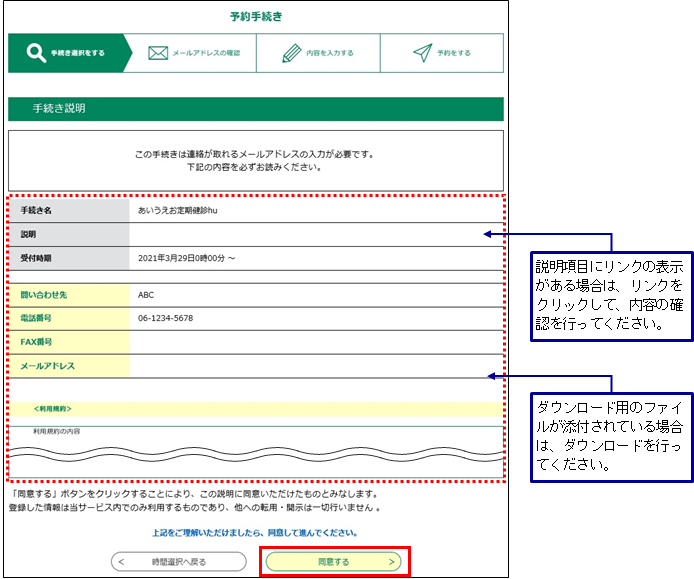Image resolution: width=694 pixels, height=579 pixels.
Task: Click the paper plane icon for reservation step
Action: point(422,53)
